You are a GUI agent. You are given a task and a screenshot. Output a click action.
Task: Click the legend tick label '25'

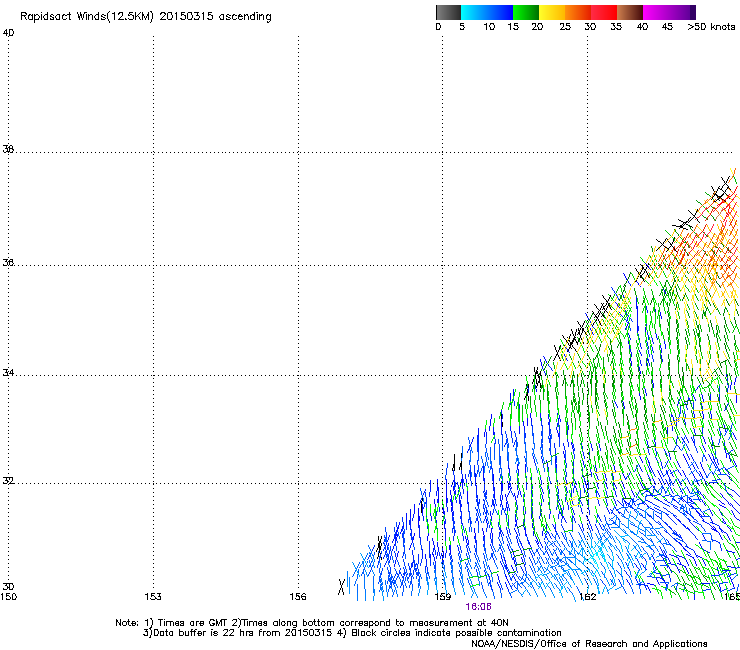565,26
